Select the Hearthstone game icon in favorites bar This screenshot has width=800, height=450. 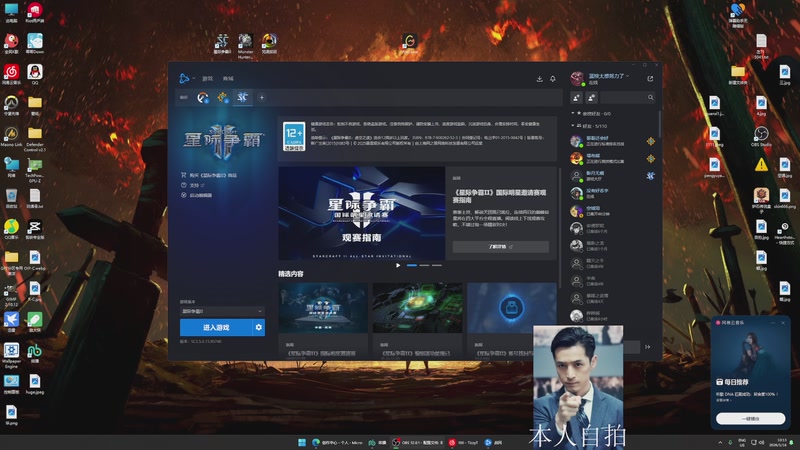coord(222,97)
